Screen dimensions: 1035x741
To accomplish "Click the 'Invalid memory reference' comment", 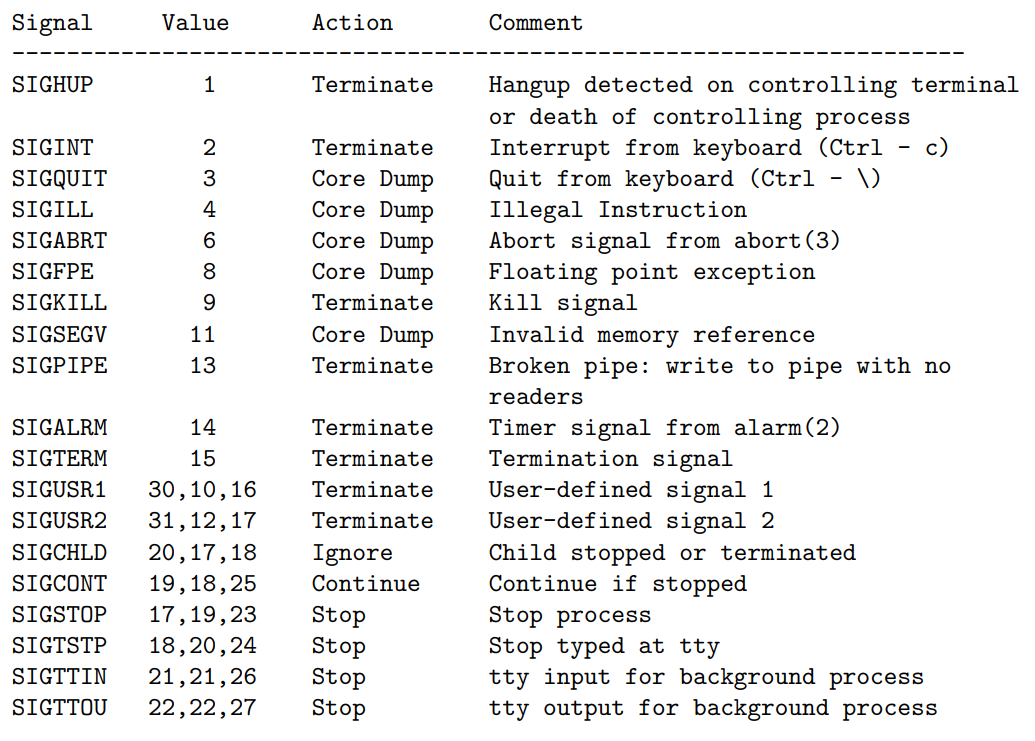I will pos(651,335).
